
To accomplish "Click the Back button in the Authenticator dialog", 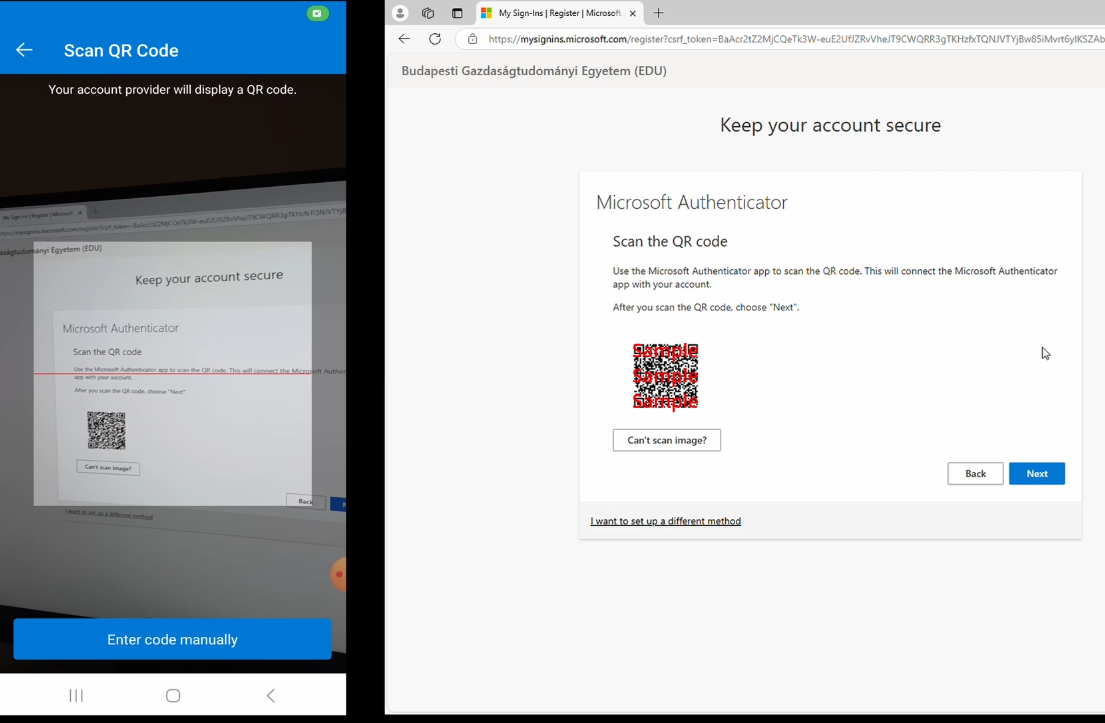I will pos(975,474).
